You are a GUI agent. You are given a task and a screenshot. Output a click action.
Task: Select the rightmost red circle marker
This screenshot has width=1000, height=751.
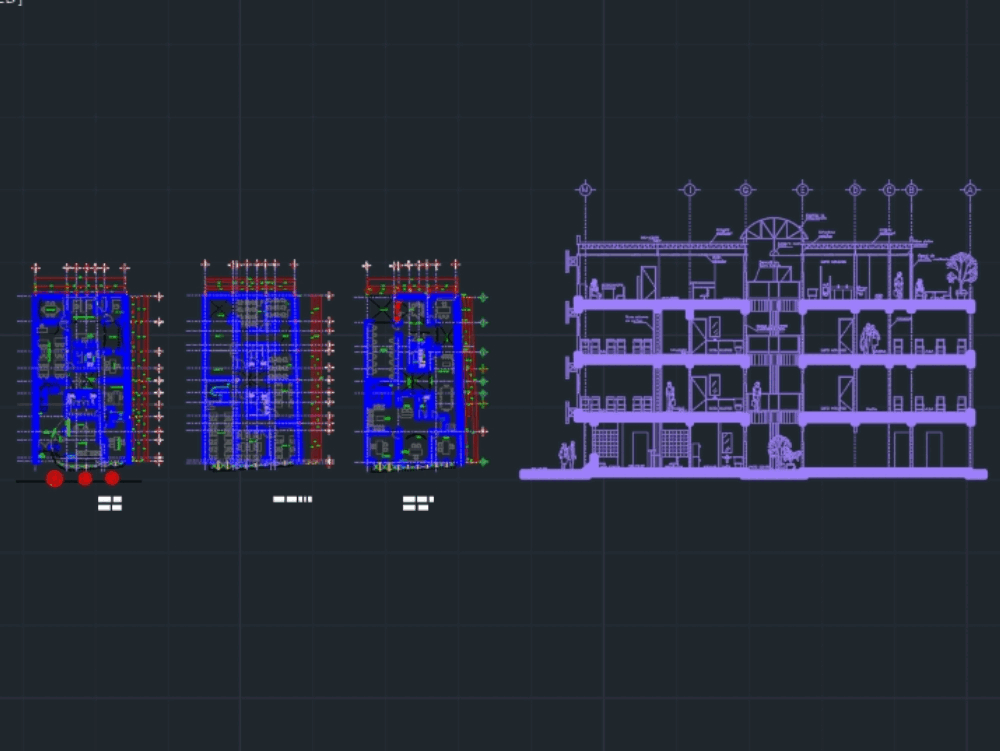tap(113, 479)
